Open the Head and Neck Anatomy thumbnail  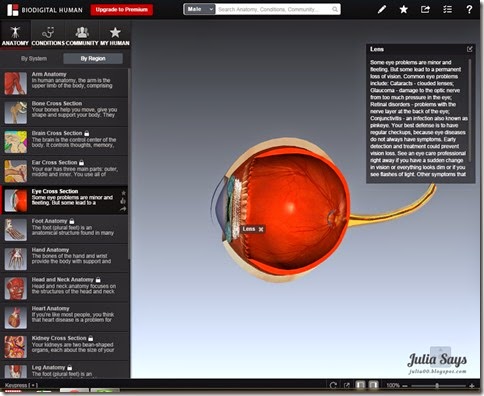(16, 288)
